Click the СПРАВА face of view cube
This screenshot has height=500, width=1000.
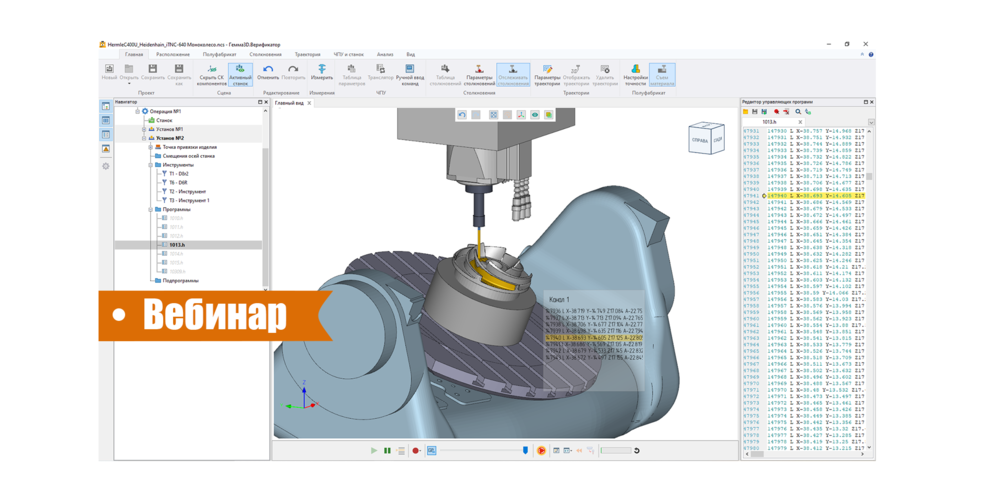(700, 140)
